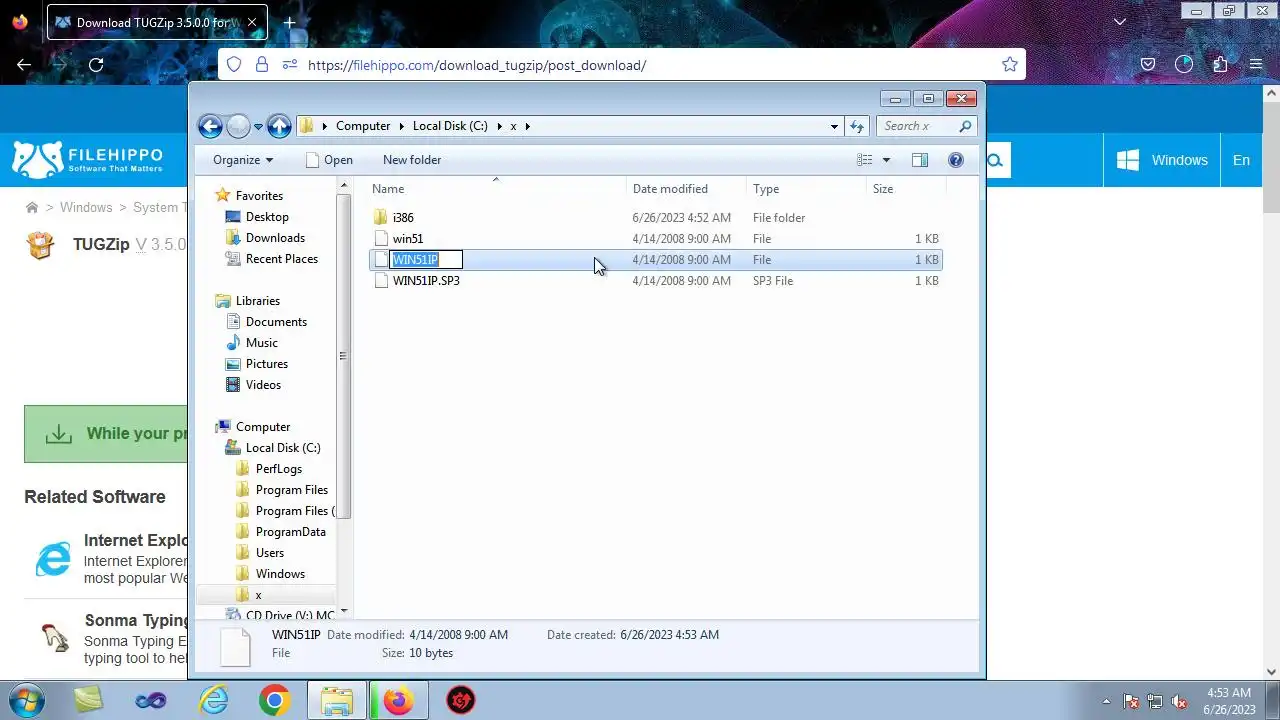Open the Windows Start button
Image resolution: width=1280 pixels, height=720 pixels.
click(x=26, y=700)
